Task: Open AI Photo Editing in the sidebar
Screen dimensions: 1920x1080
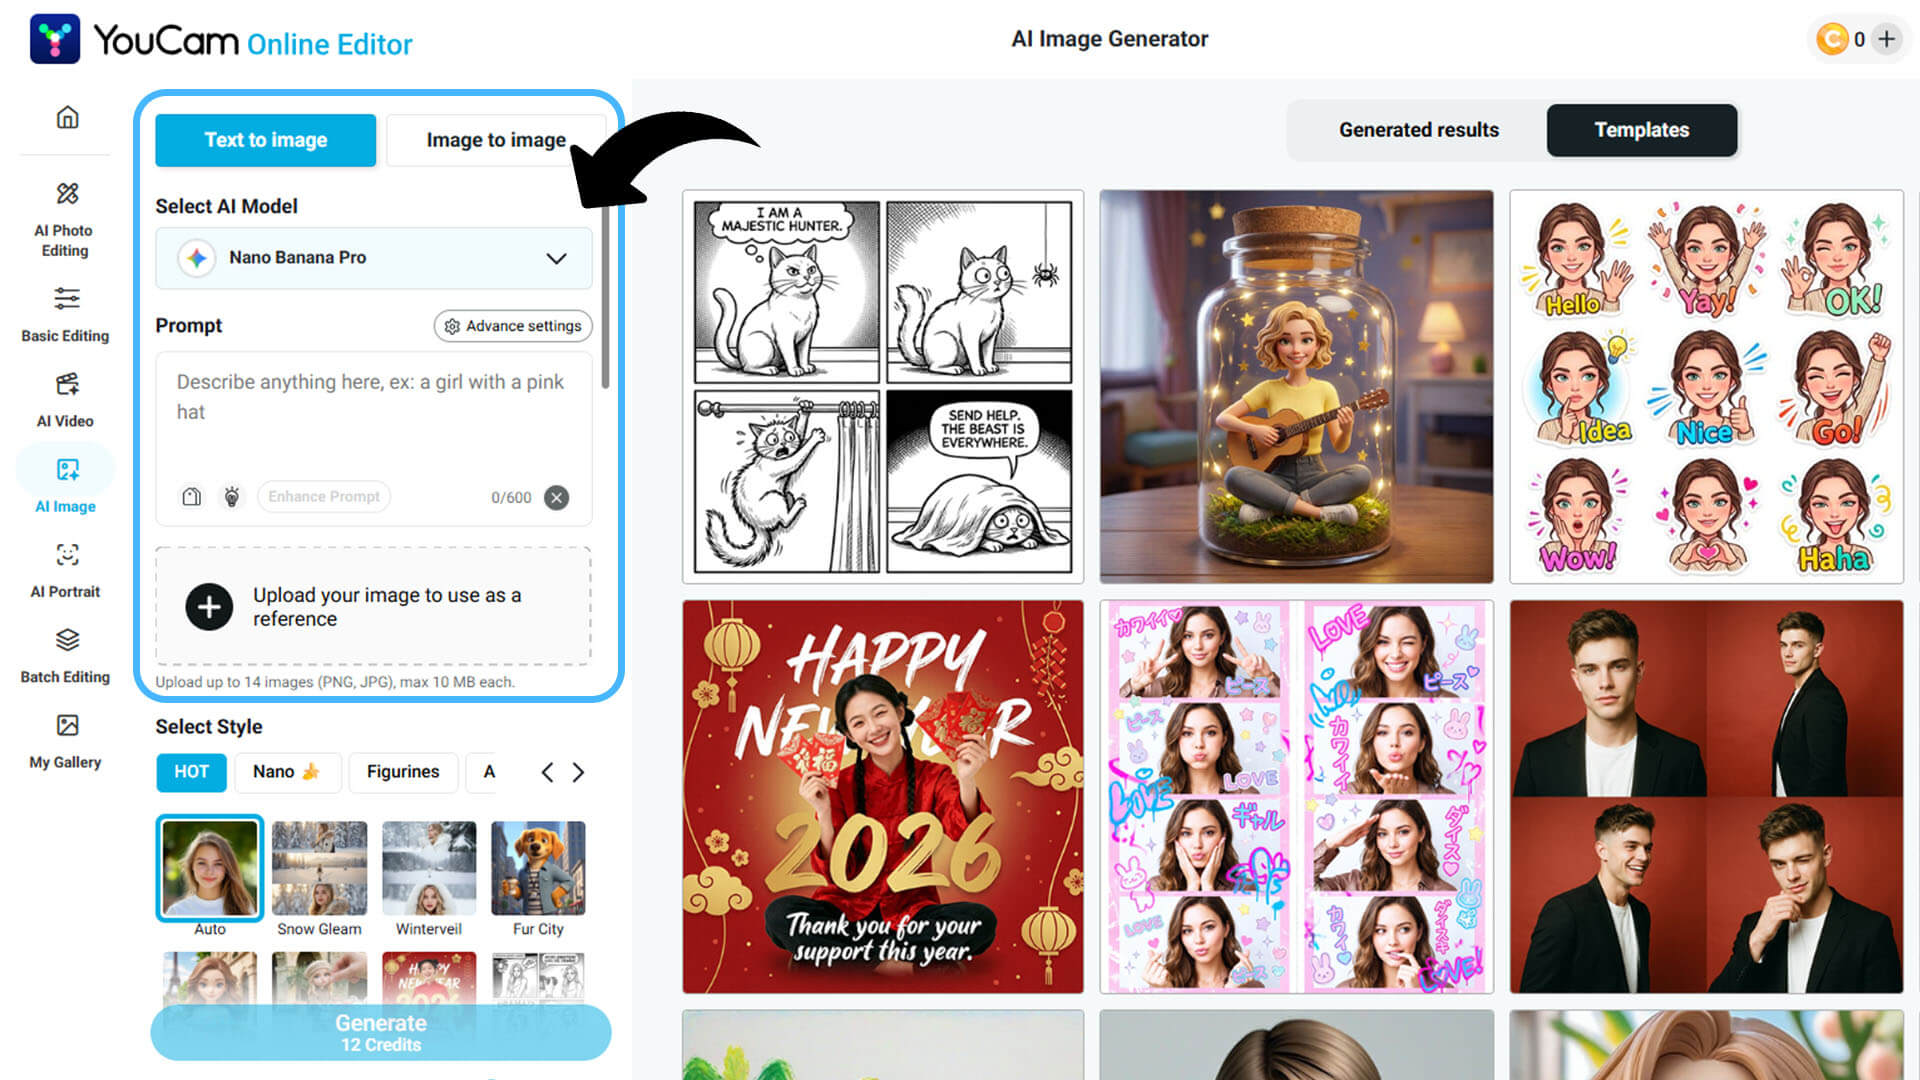Action: pos(65,215)
